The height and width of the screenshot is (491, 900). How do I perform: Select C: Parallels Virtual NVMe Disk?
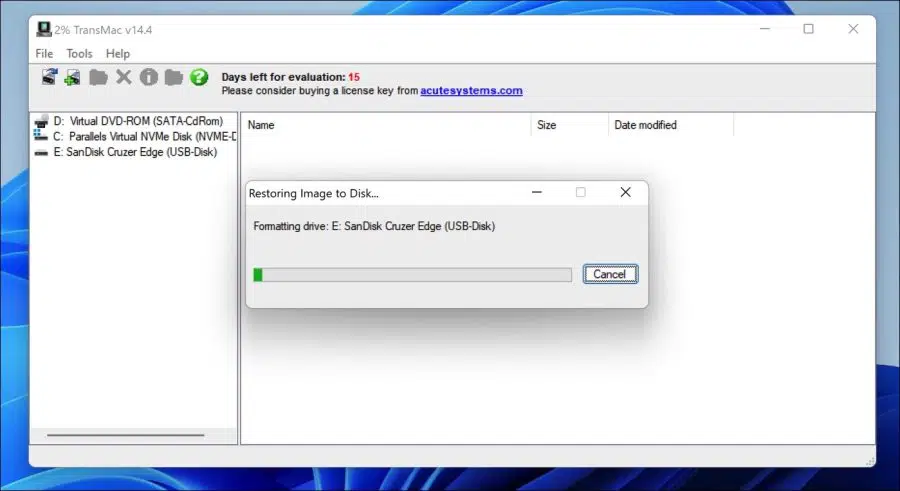pos(145,136)
